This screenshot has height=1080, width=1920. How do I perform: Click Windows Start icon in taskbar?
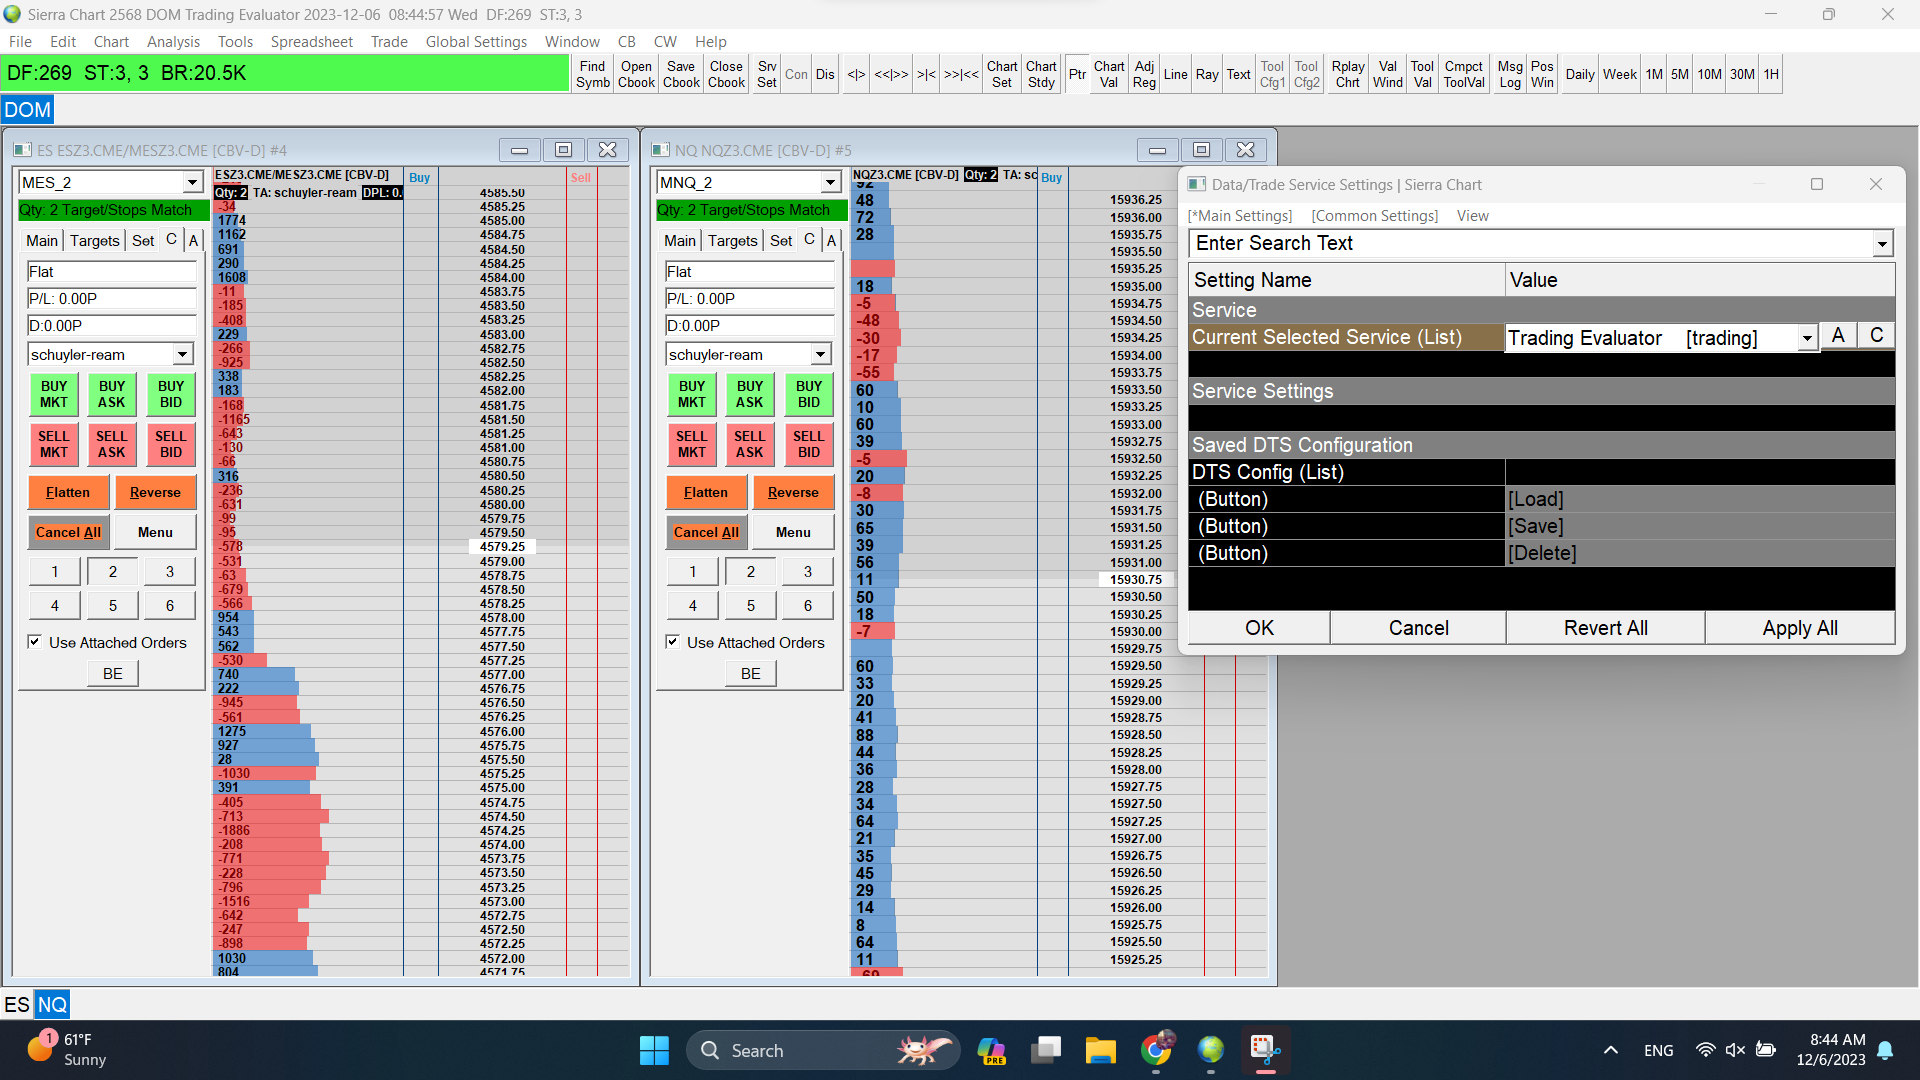tap(654, 1050)
